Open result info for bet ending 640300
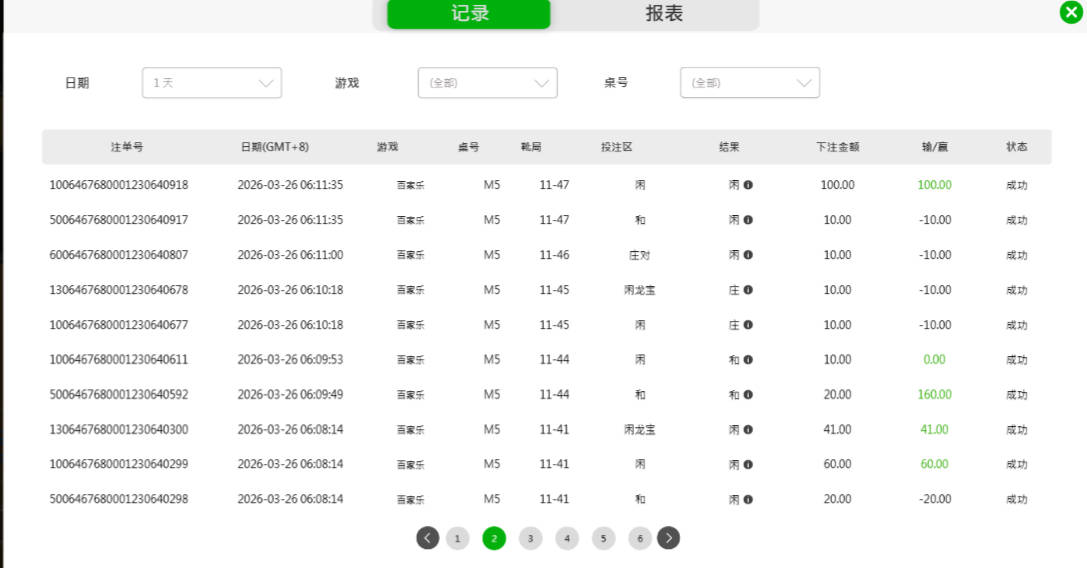1087x568 pixels. [x=748, y=430]
